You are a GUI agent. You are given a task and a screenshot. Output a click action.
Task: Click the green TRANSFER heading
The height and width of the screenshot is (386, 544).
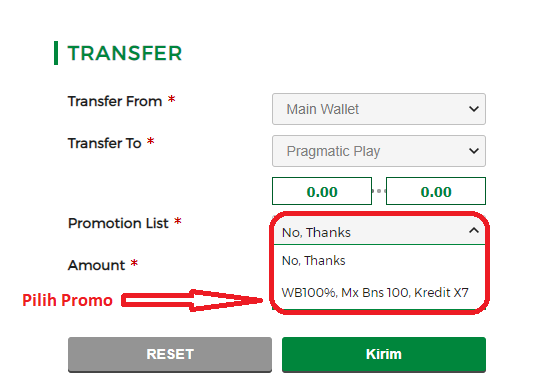(125, 53)
